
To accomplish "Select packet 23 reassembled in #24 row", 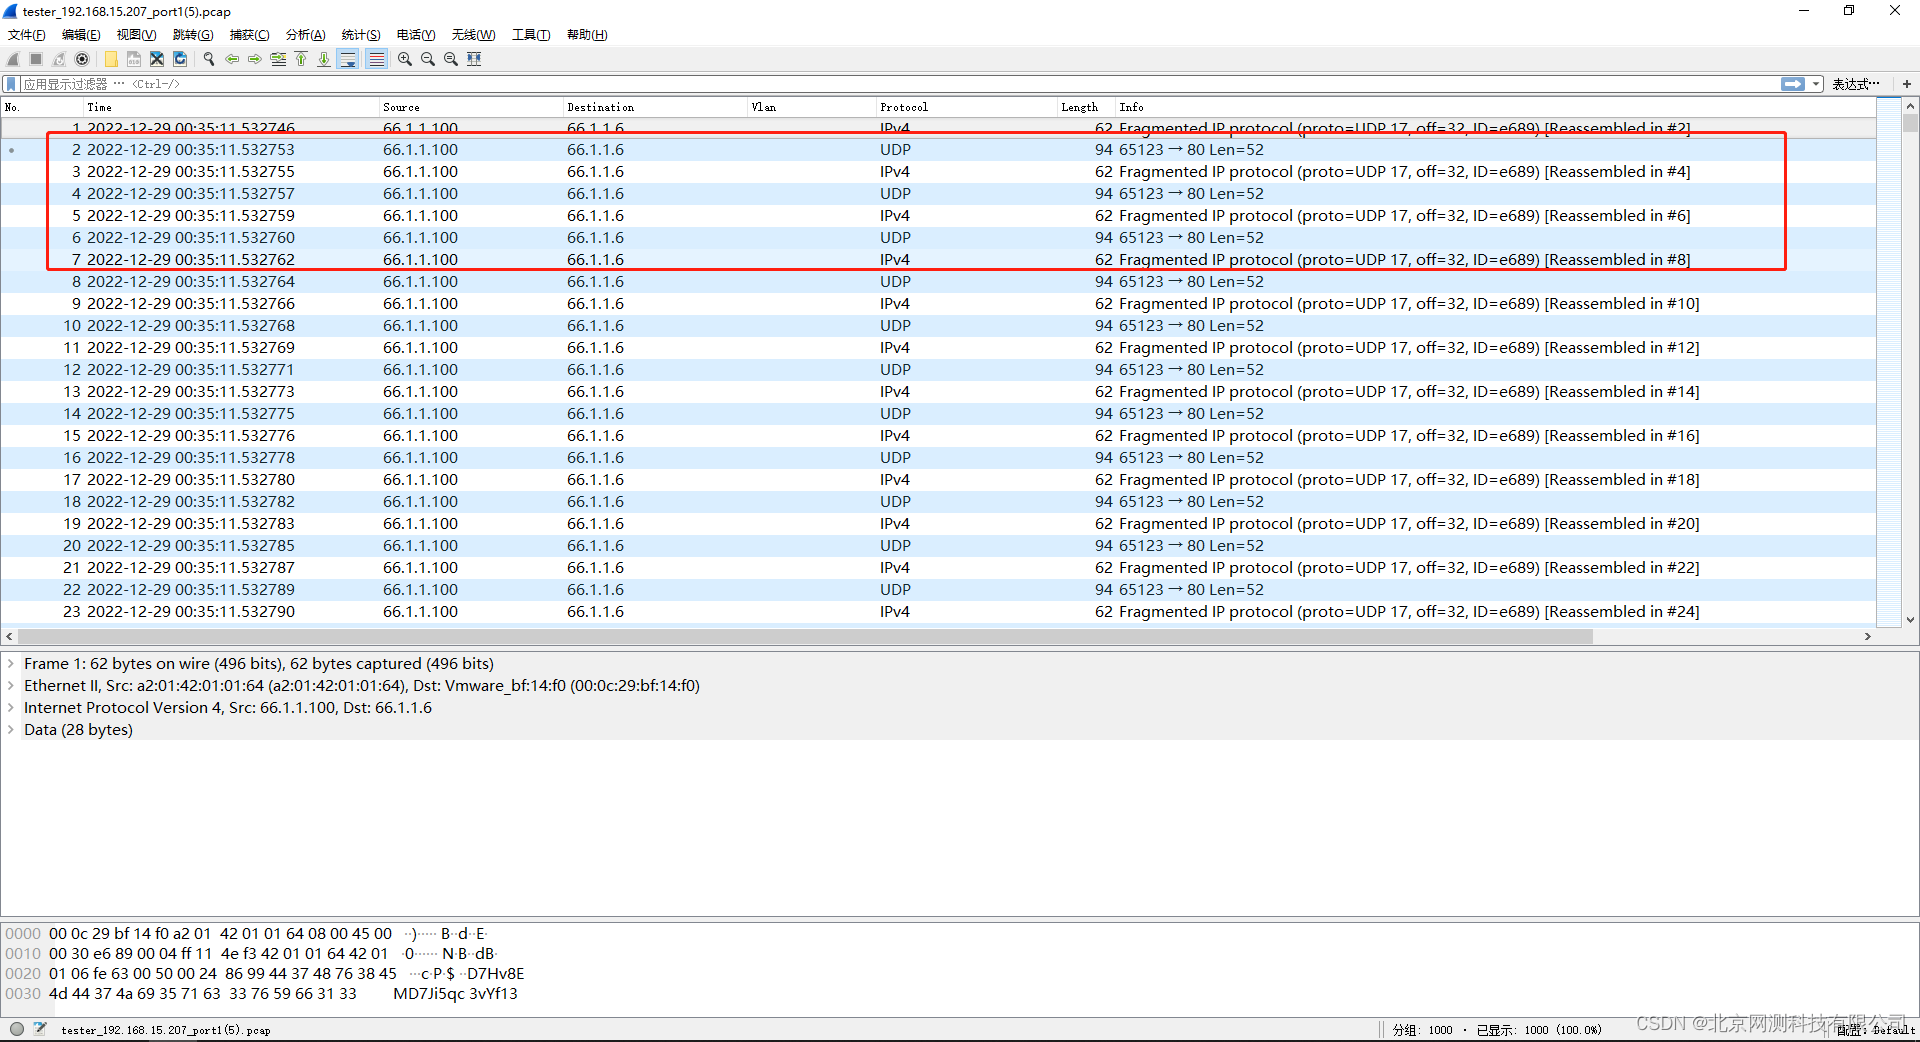I will (x=938, y=611).
